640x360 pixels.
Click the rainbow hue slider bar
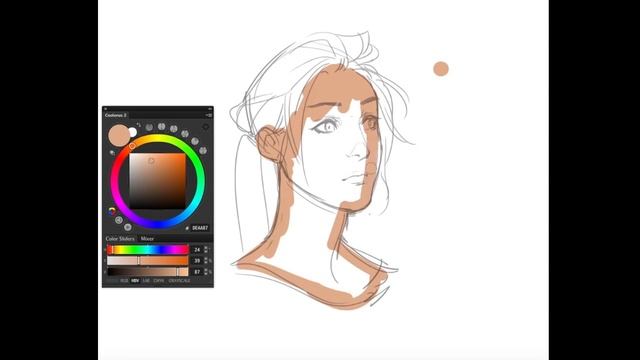click(148, 250)
